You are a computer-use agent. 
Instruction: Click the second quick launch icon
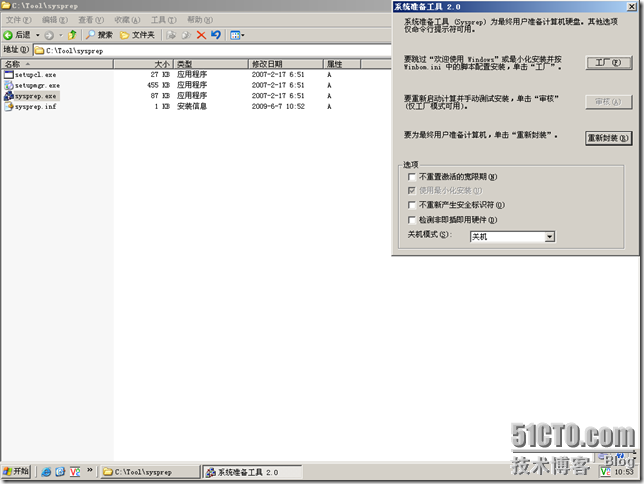60,472
